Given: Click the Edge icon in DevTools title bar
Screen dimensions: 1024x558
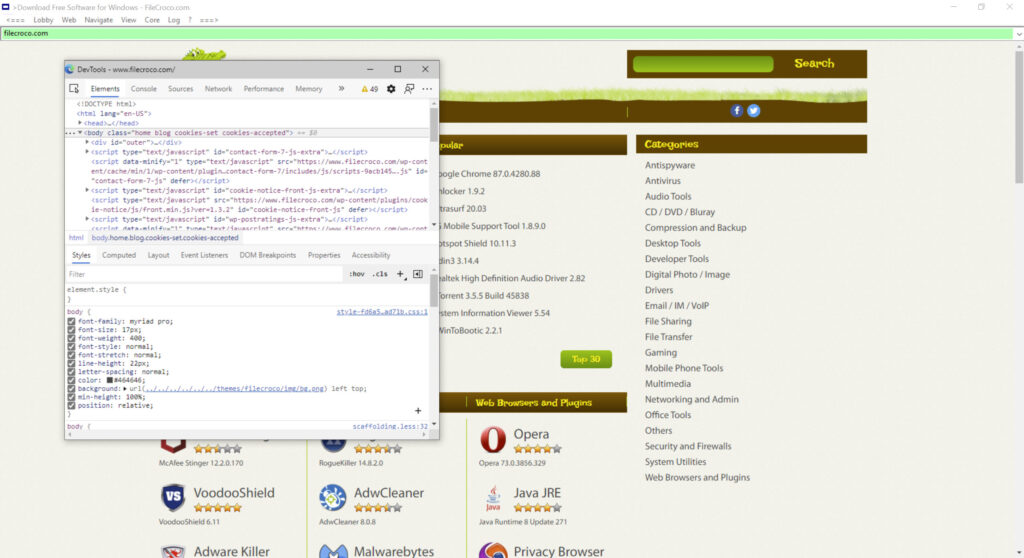Looking at the screenshot, I should [69, 69].
